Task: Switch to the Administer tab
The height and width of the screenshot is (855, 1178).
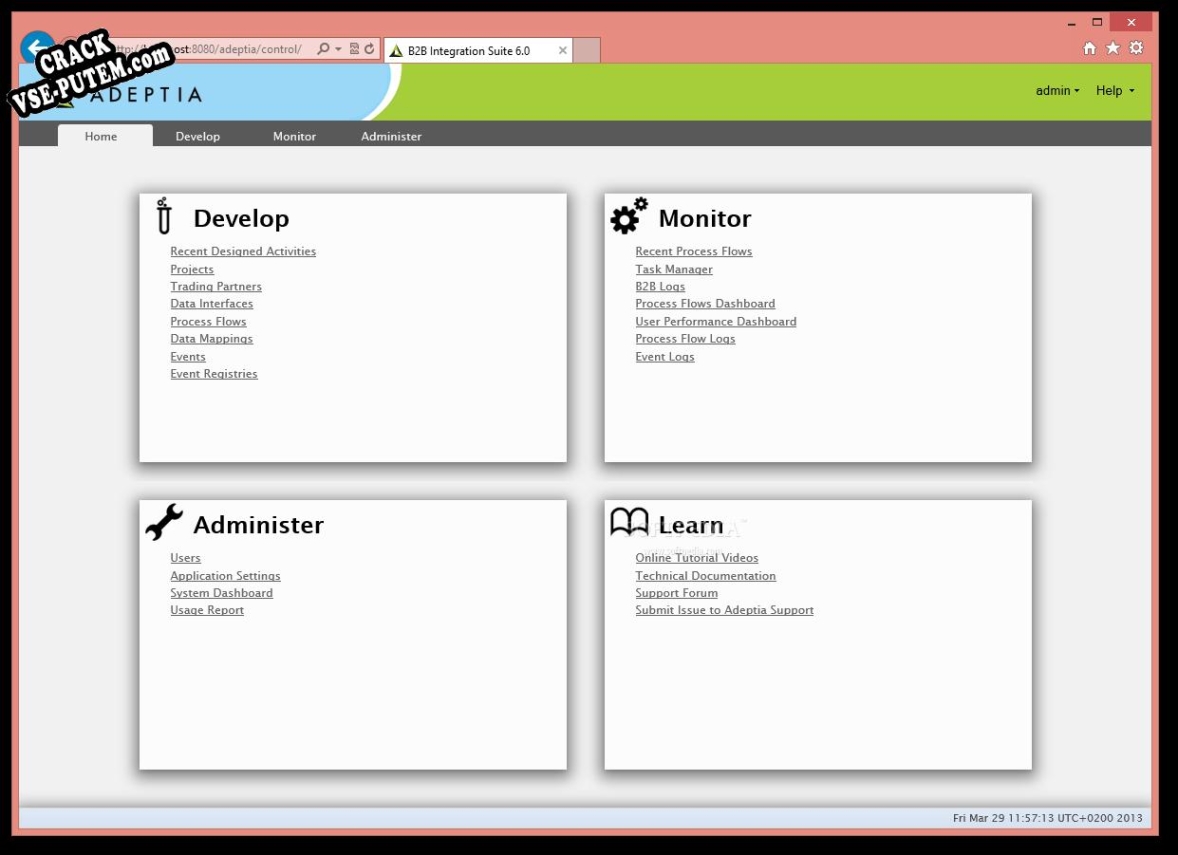Action: pyautogui.click(x=391, y=136)
